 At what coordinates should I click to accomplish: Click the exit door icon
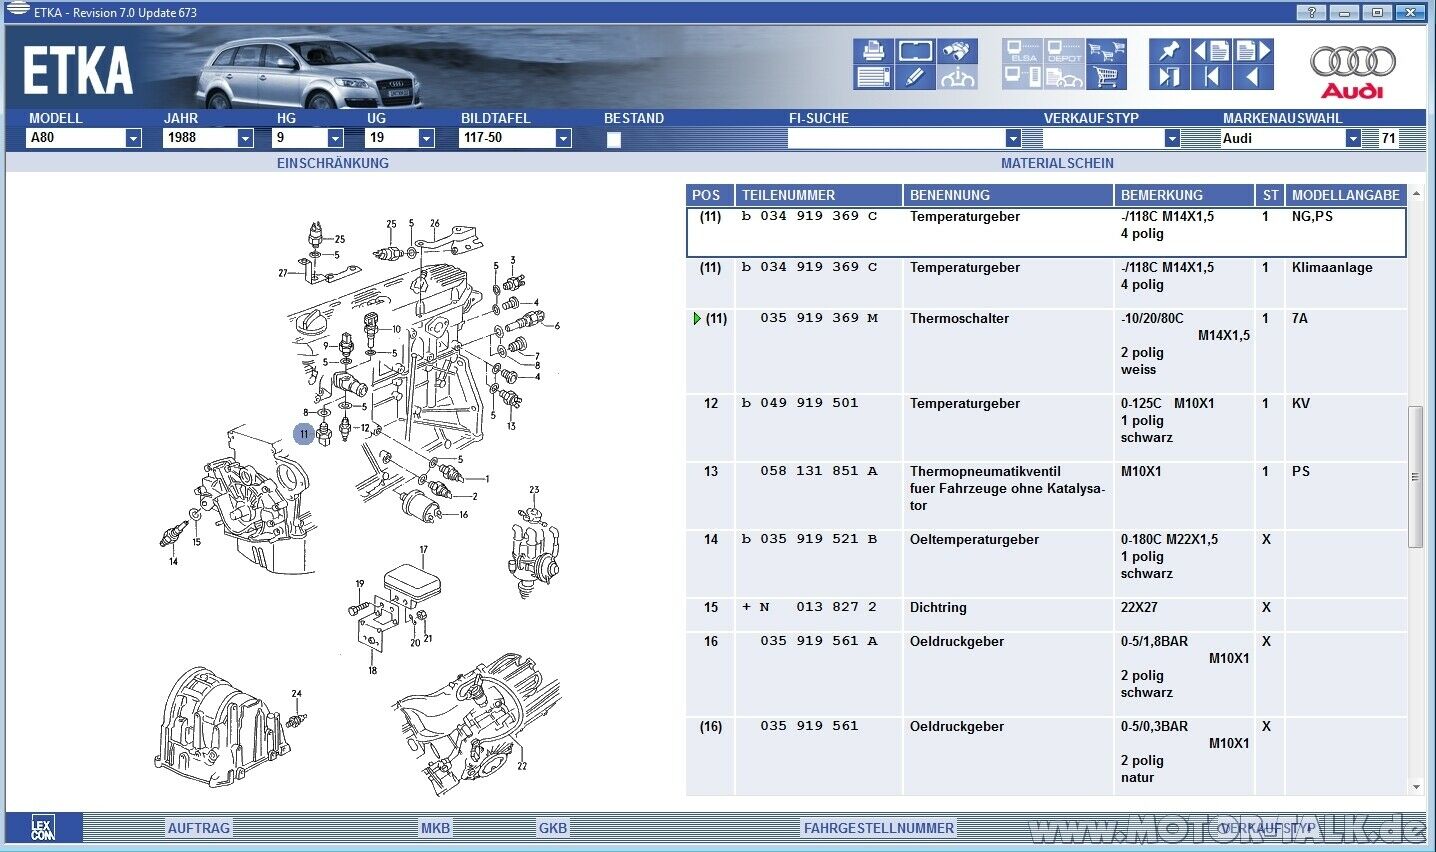coord(1169,77)
